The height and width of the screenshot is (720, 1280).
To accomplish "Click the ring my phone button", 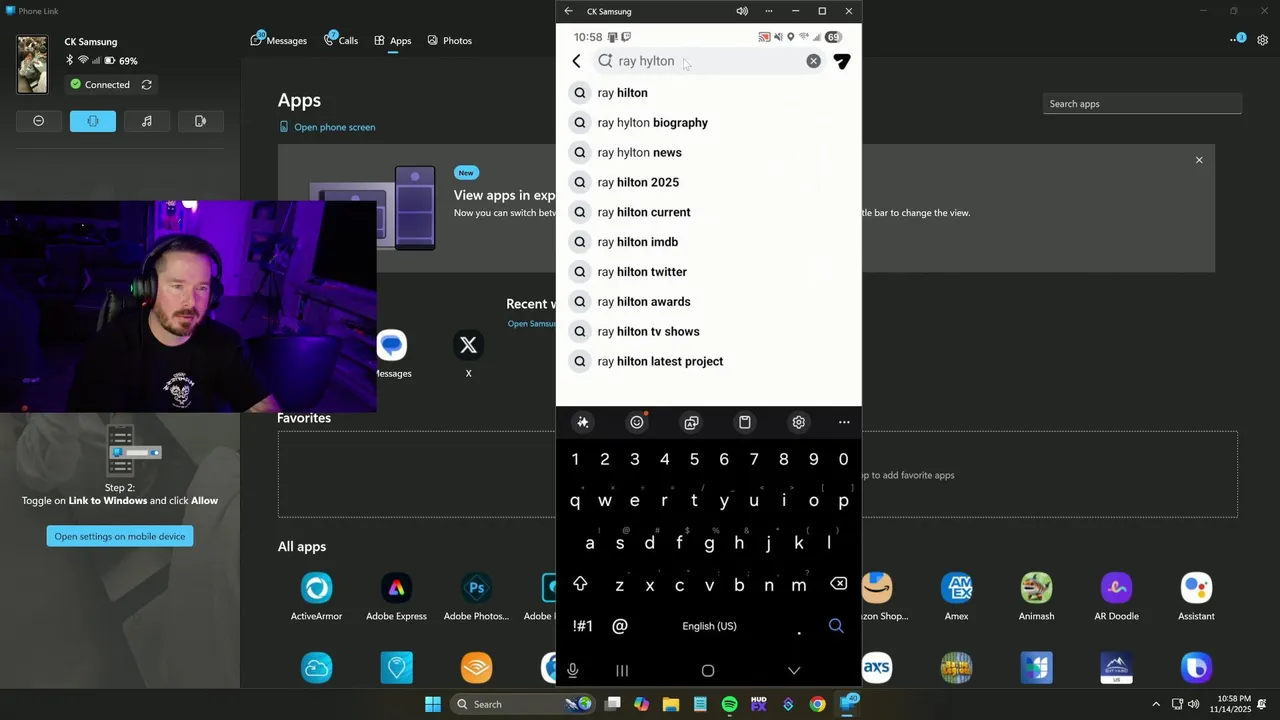I will (200, 121).
